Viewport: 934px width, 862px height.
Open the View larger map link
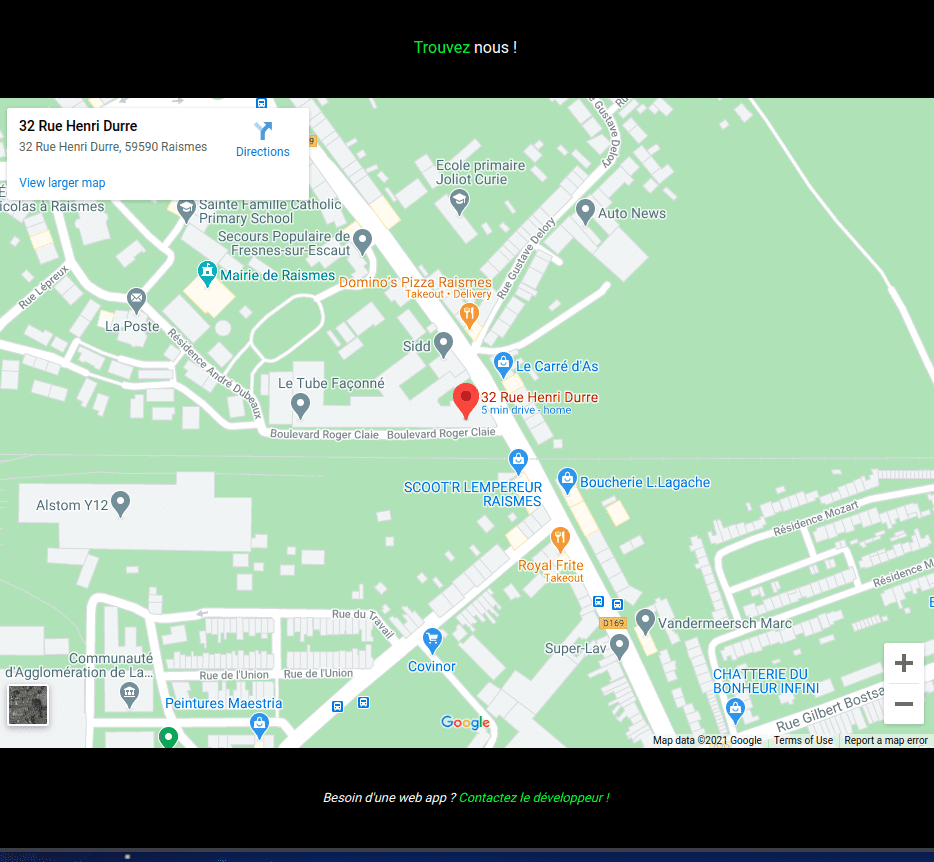(x=62, y=183)
